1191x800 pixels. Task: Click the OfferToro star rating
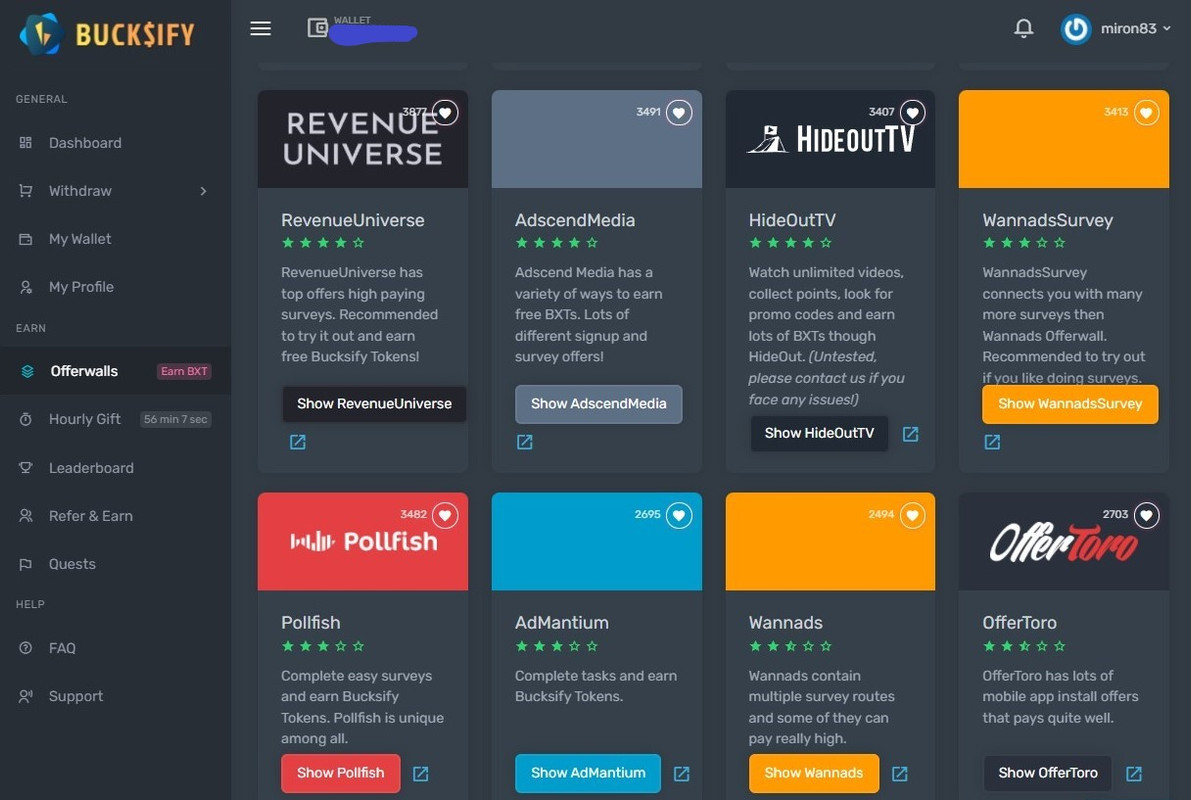click(x=1024, y=646)
